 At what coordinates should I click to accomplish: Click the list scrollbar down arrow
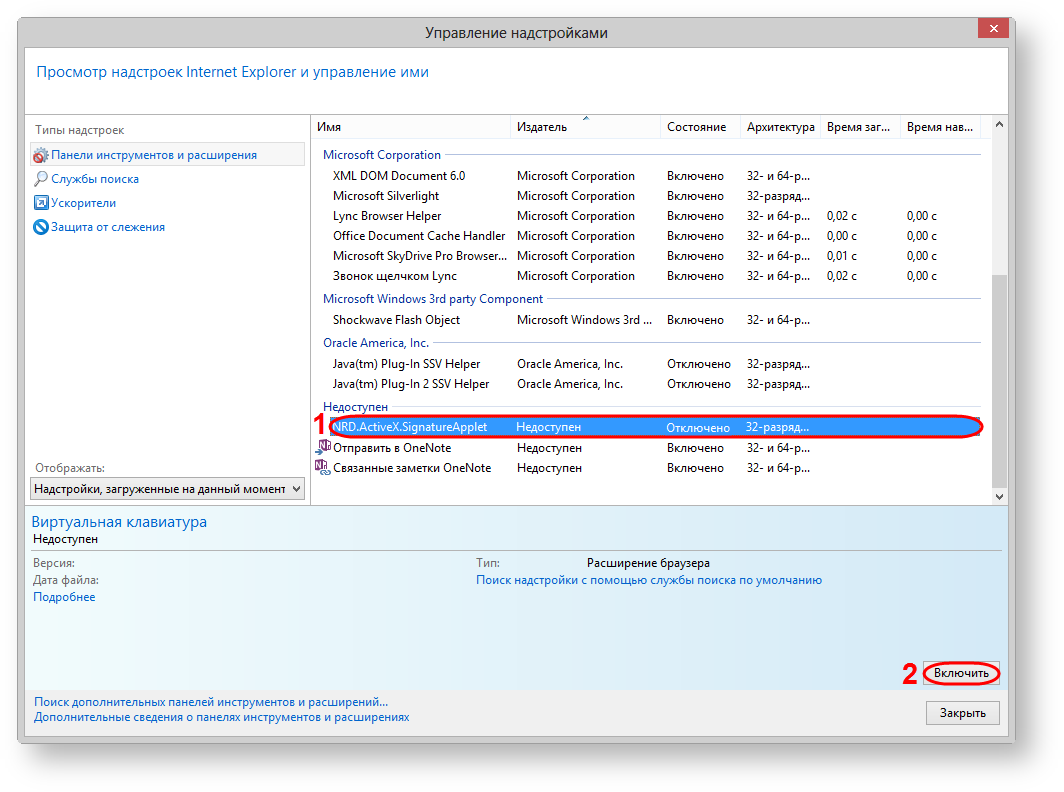999,497
